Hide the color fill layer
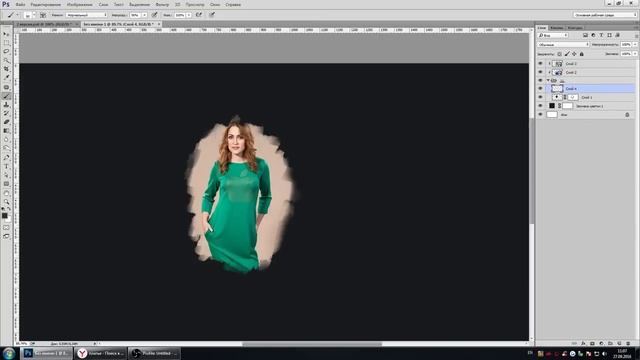Image resolution: width=640 pixels, height=360 pixels. (540, 106)
